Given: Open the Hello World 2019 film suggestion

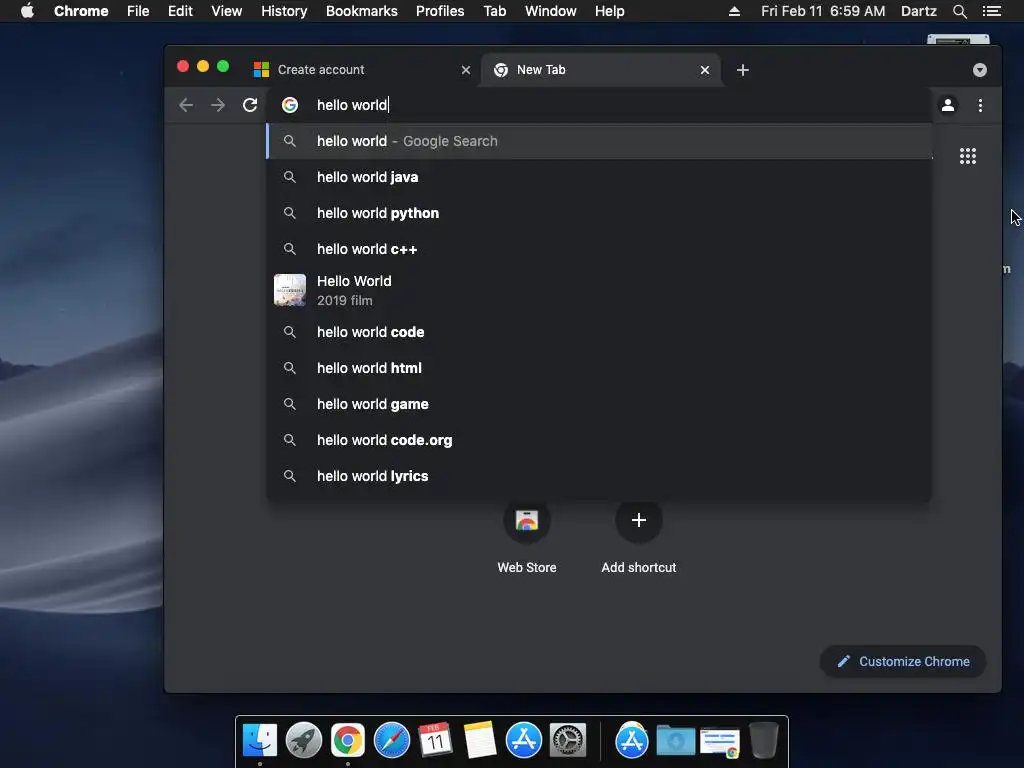Looking at the screenshot, I should coord(600,290).
